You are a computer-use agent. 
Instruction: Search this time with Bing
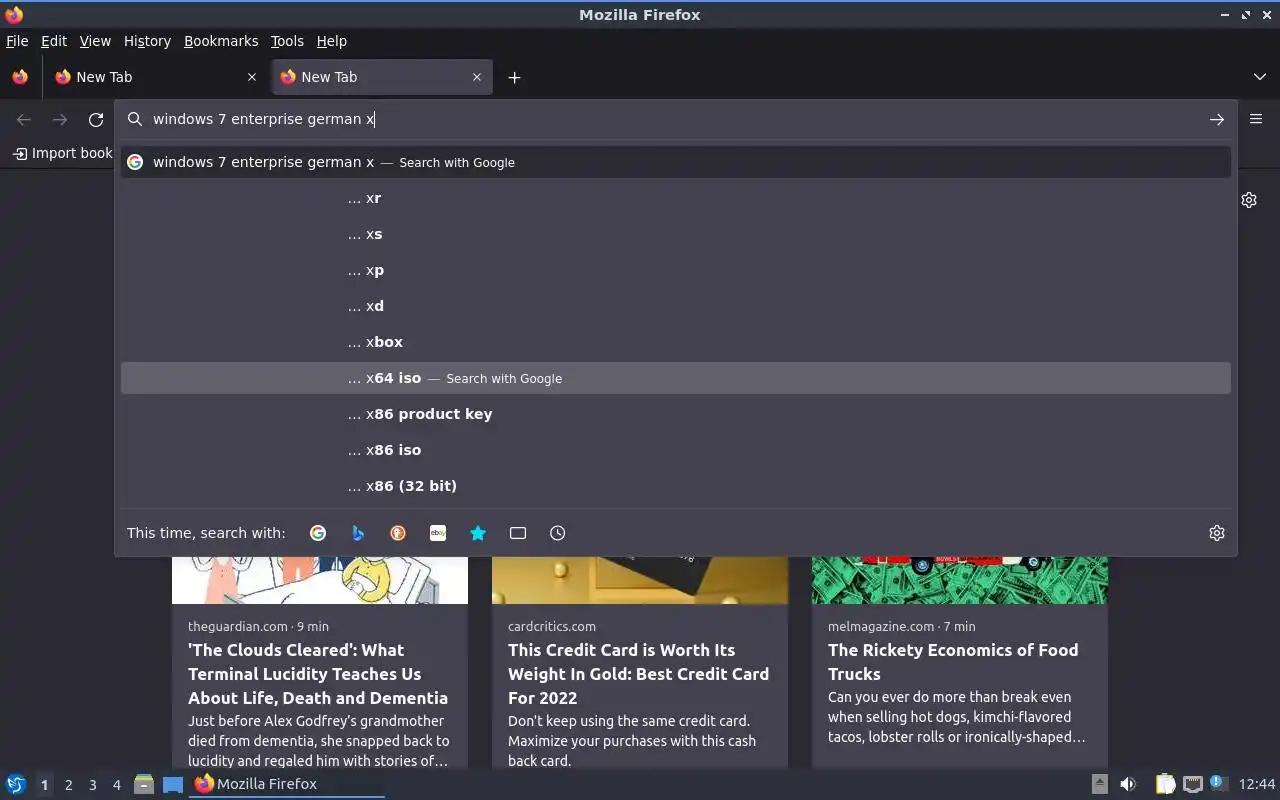(358, 533)
